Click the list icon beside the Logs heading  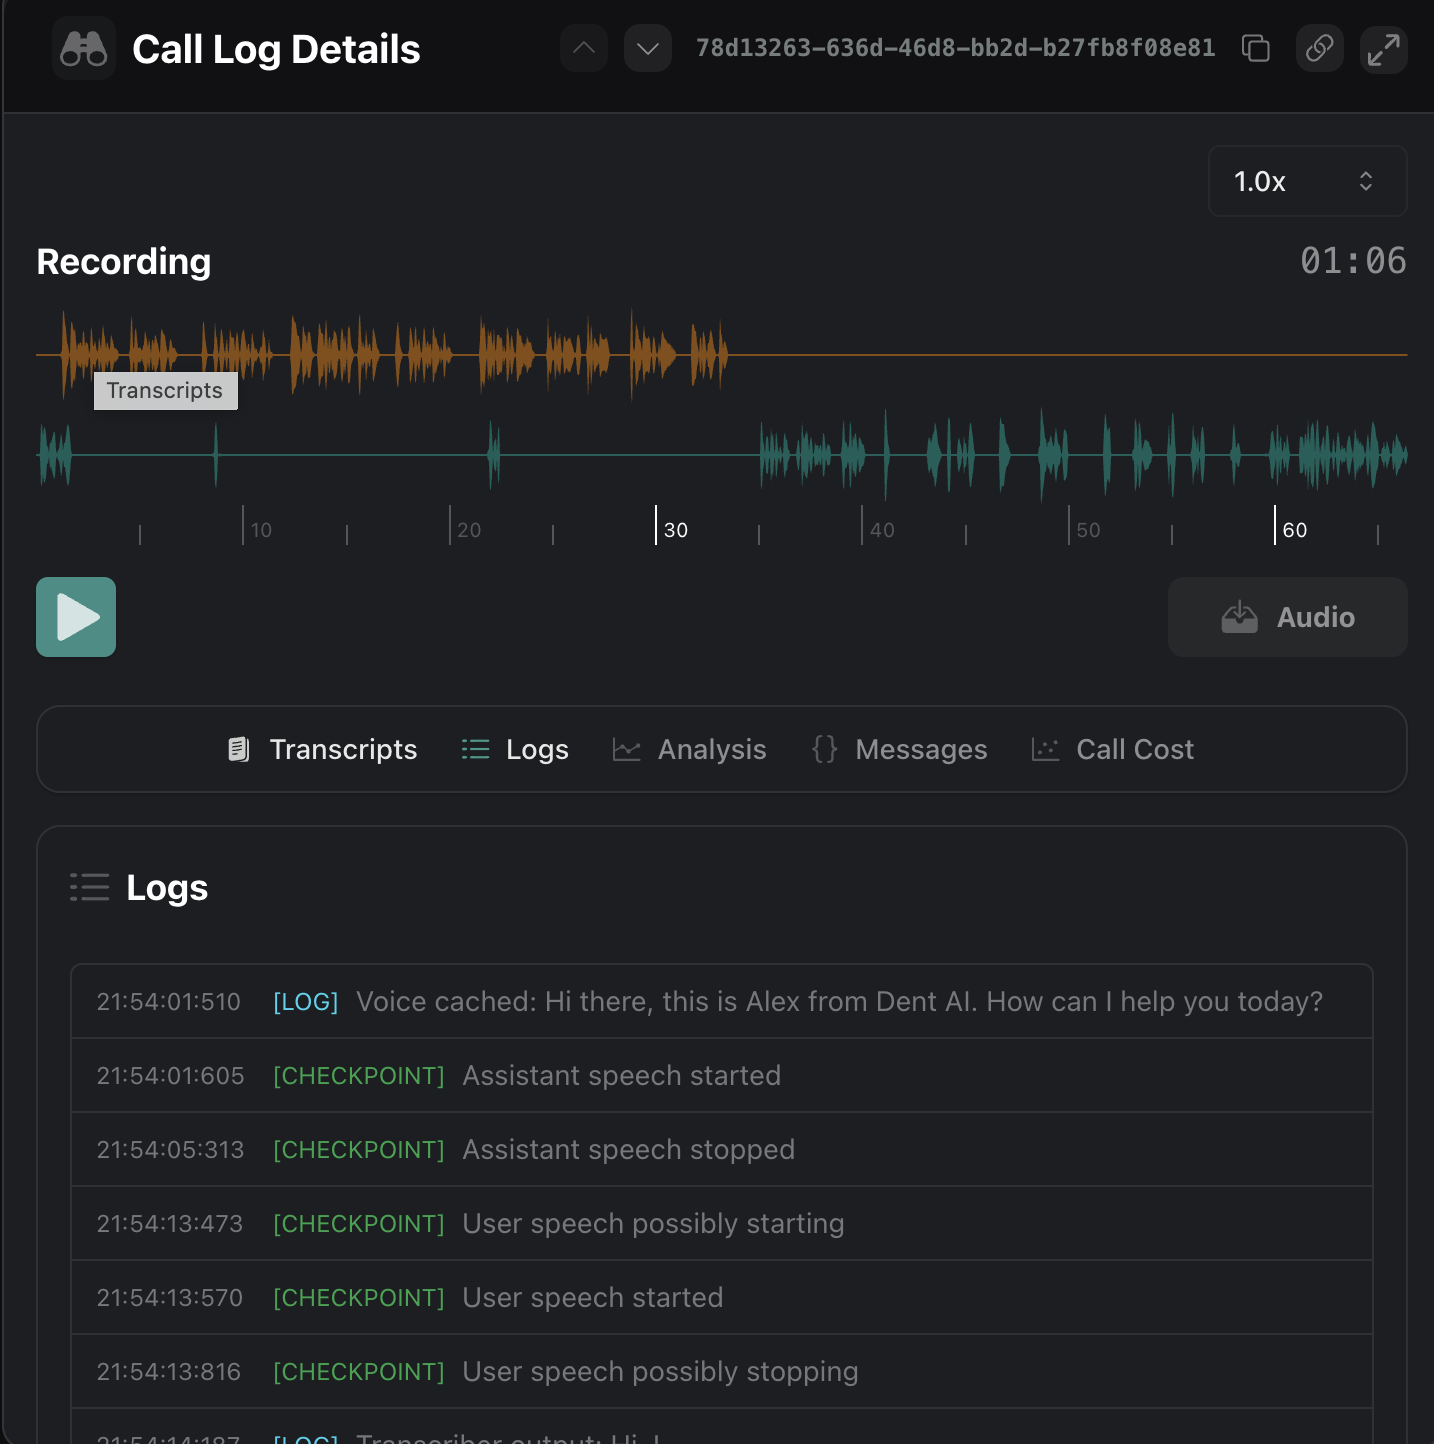[x=89, y=887]
